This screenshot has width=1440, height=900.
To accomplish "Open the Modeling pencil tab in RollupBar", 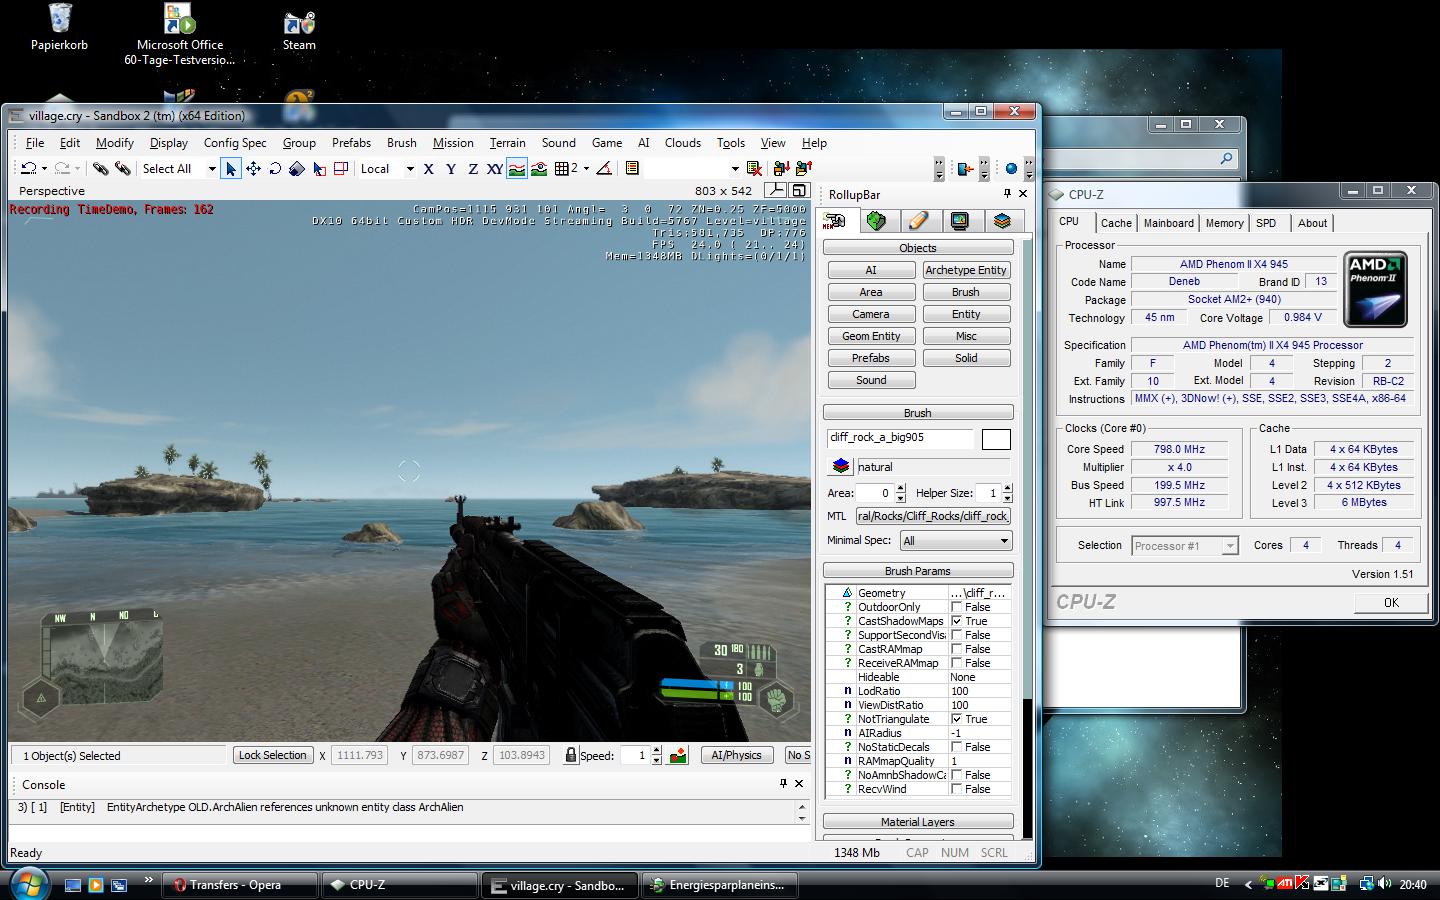I will [918, 221].
